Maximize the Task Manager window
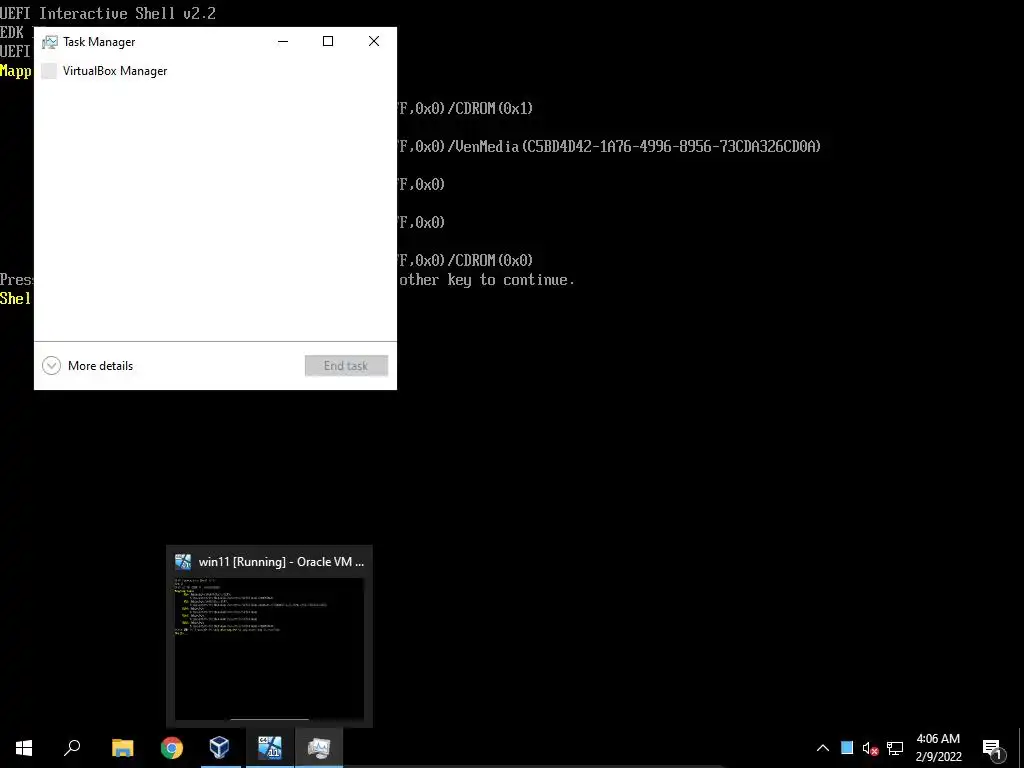This screenshot has height=768, width=1024. point(328,41)
